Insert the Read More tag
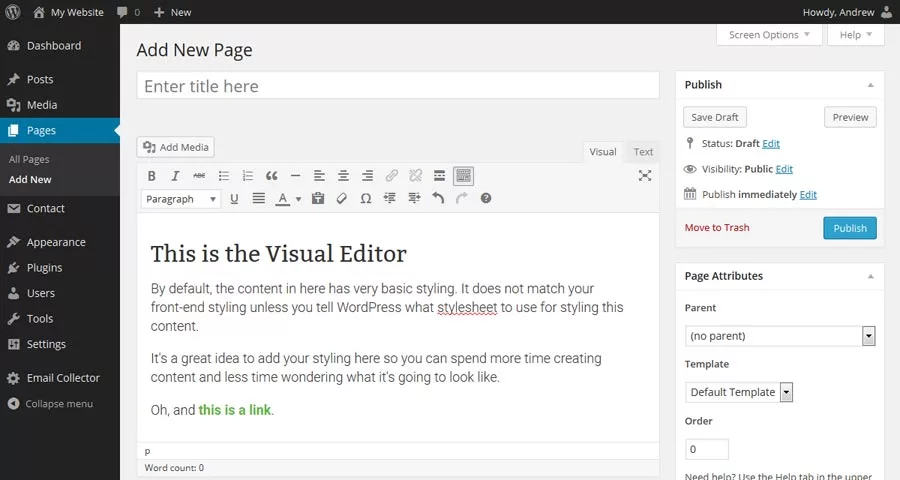Screen dimensions: 900x480 pyautogui.click(x=439, y=176)
